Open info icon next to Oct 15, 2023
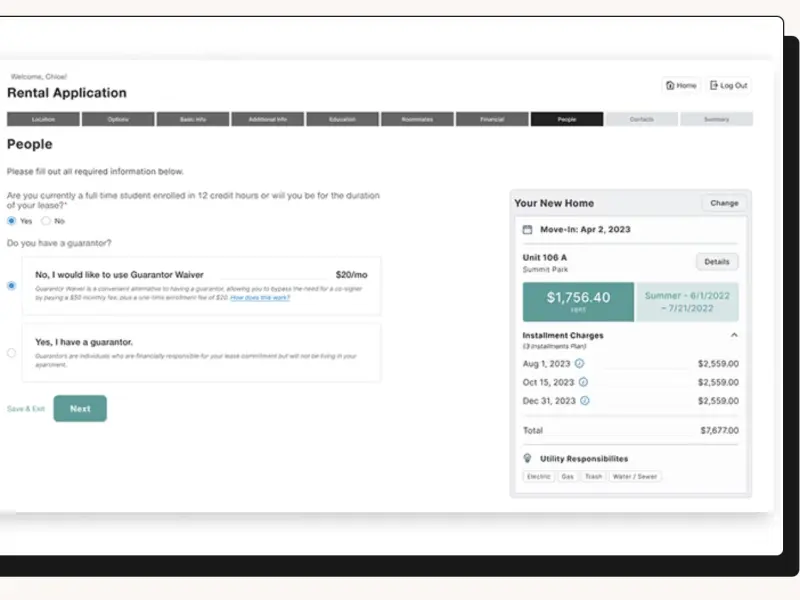Image resolution: width=800 pixels, height=600 pixels. click(584, 382)
